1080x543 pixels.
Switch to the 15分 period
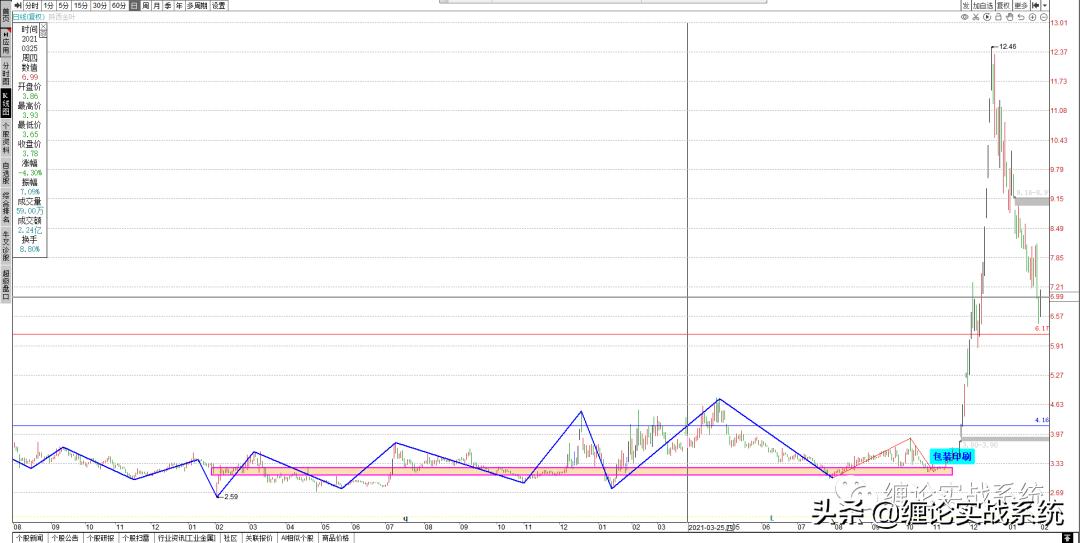(81, 5)
